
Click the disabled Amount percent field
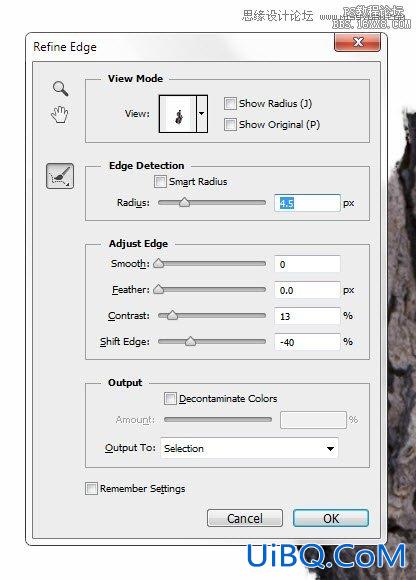[x=313, y=420]
